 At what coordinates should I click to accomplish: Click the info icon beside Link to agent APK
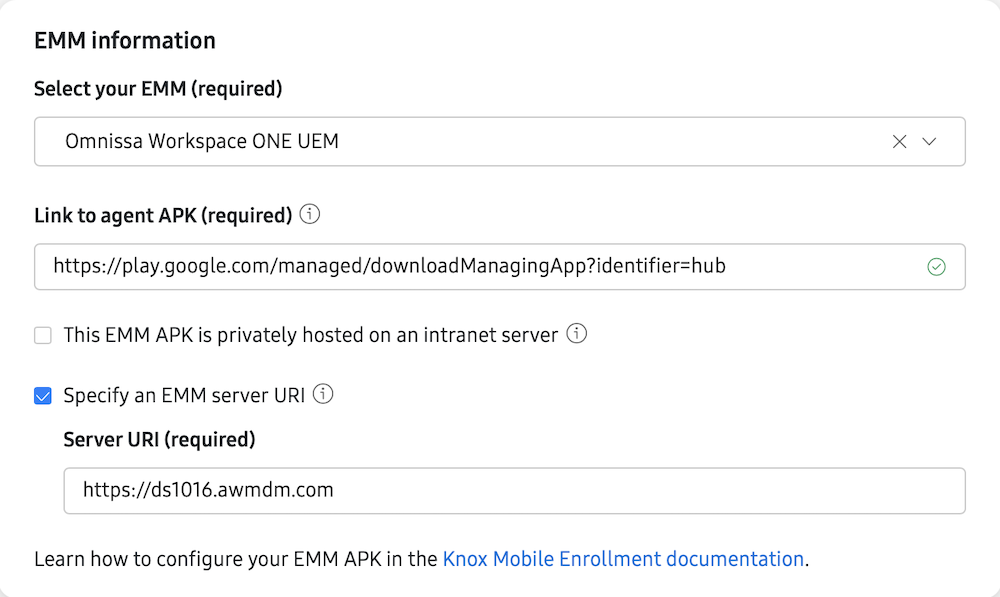[310, 214]
